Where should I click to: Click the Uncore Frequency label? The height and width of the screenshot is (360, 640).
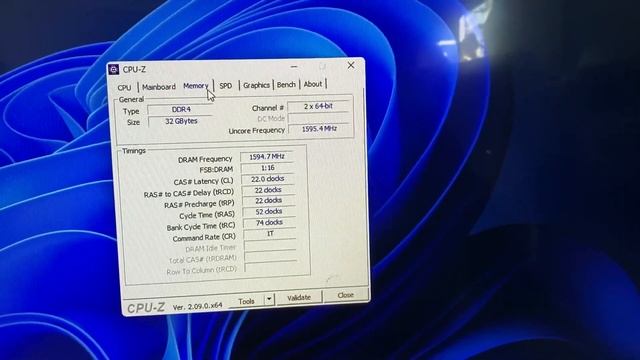click(x=256, y=131)
